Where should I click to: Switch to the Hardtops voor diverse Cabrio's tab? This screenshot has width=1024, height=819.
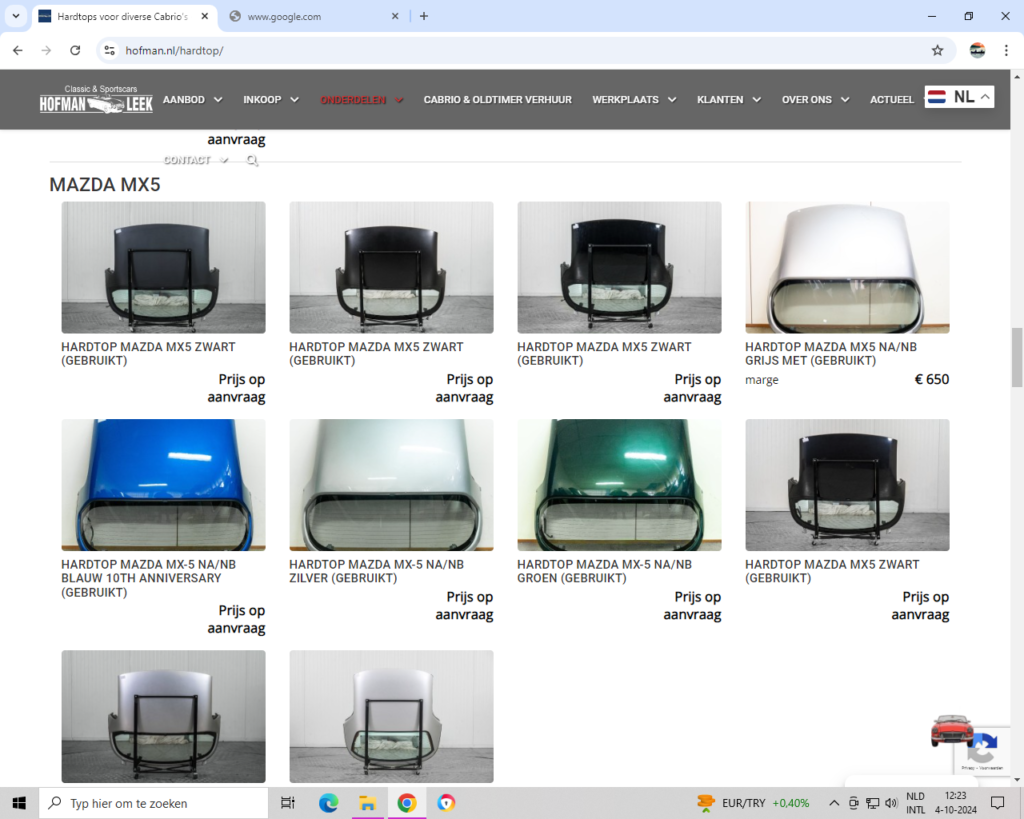click(x=122, y=16)
